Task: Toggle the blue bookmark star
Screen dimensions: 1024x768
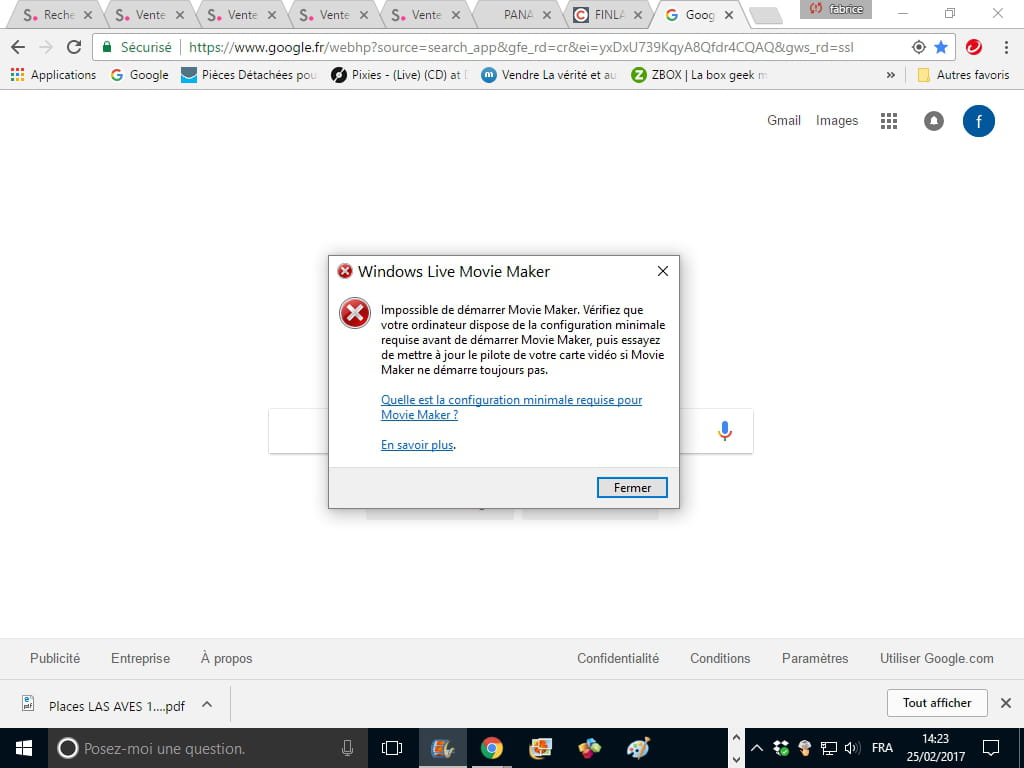Action: (940, 47)
